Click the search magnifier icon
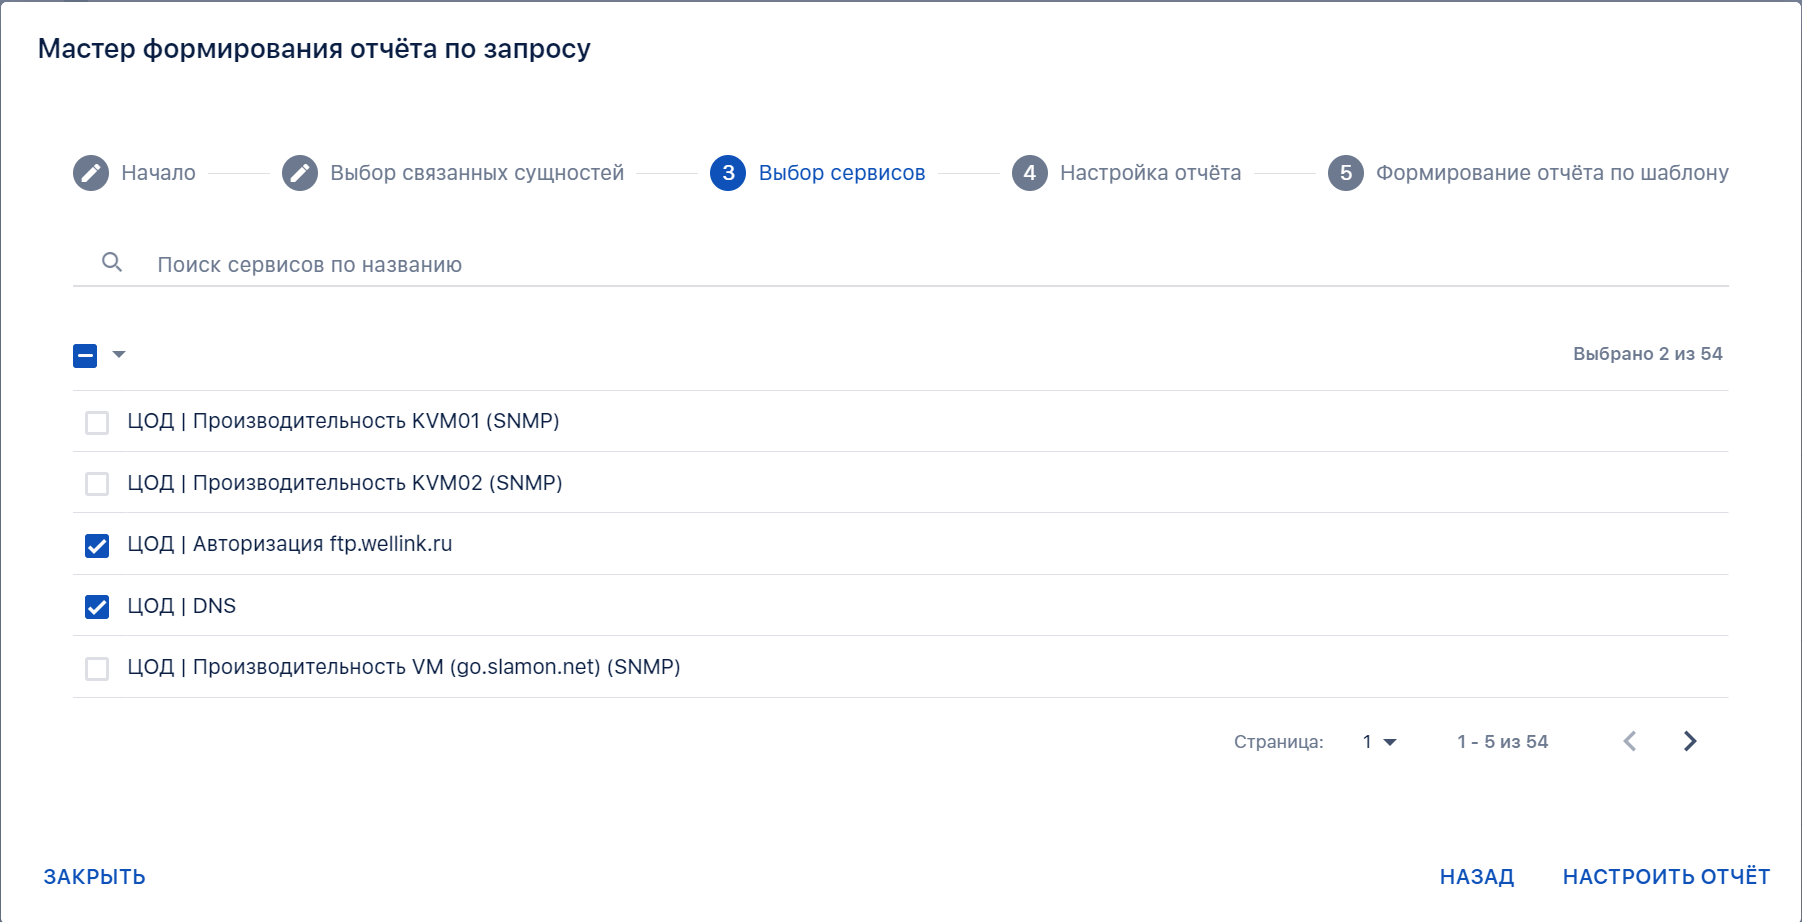Screen dimensions: 1802x922 [x=112, y=262]
